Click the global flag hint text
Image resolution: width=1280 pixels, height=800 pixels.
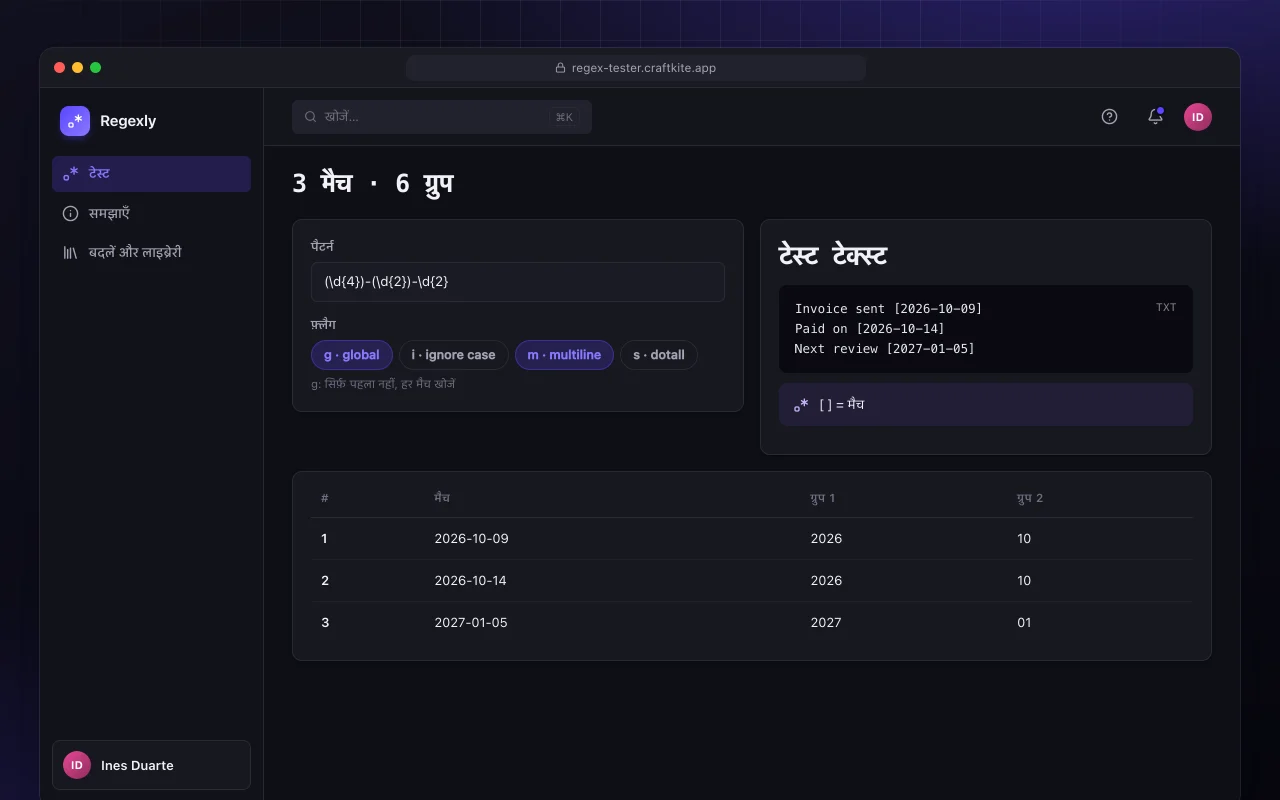[383, 384]
